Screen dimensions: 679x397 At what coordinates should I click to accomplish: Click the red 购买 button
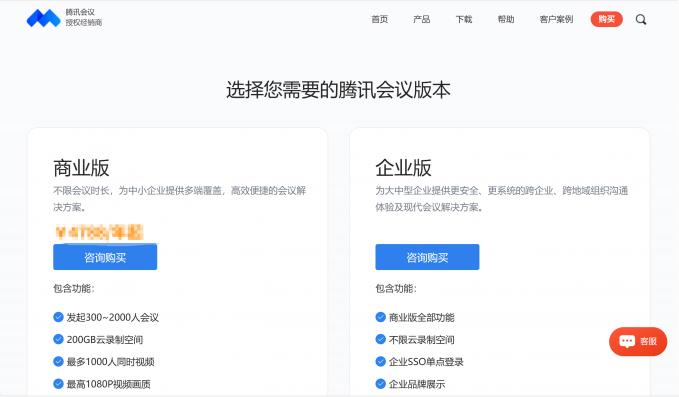click(606, 19)
